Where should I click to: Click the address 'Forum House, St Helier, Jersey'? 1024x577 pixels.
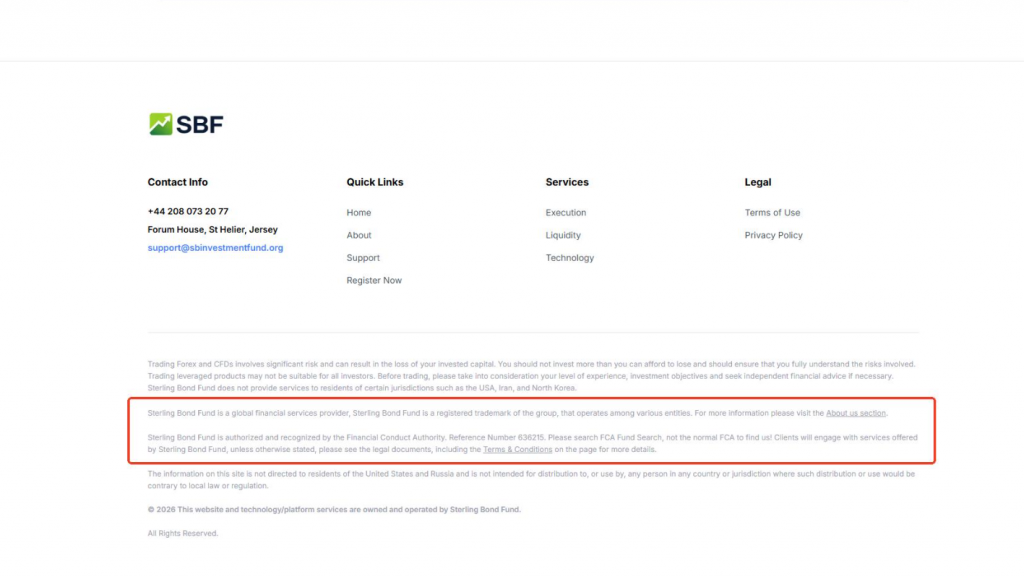212,230
